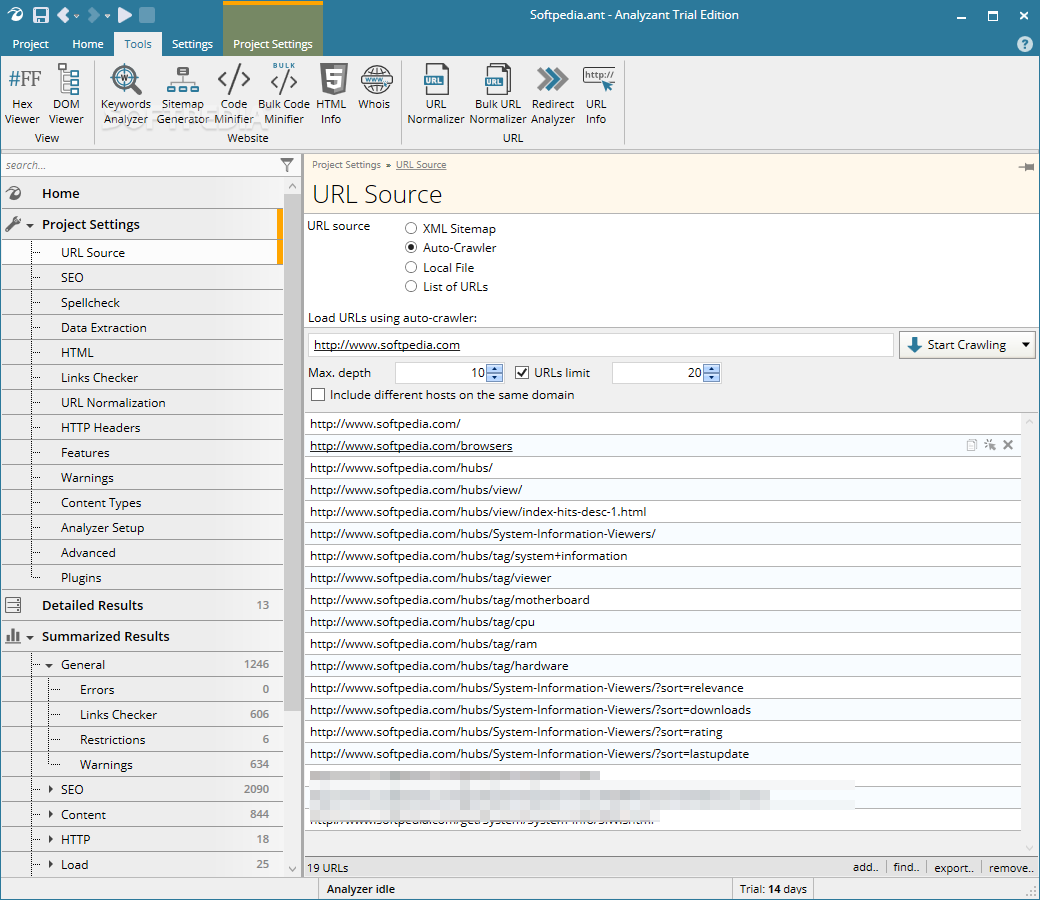Select the Local File radio option
This screenshot has width=1040, height=900.
(x=411, y=267)
